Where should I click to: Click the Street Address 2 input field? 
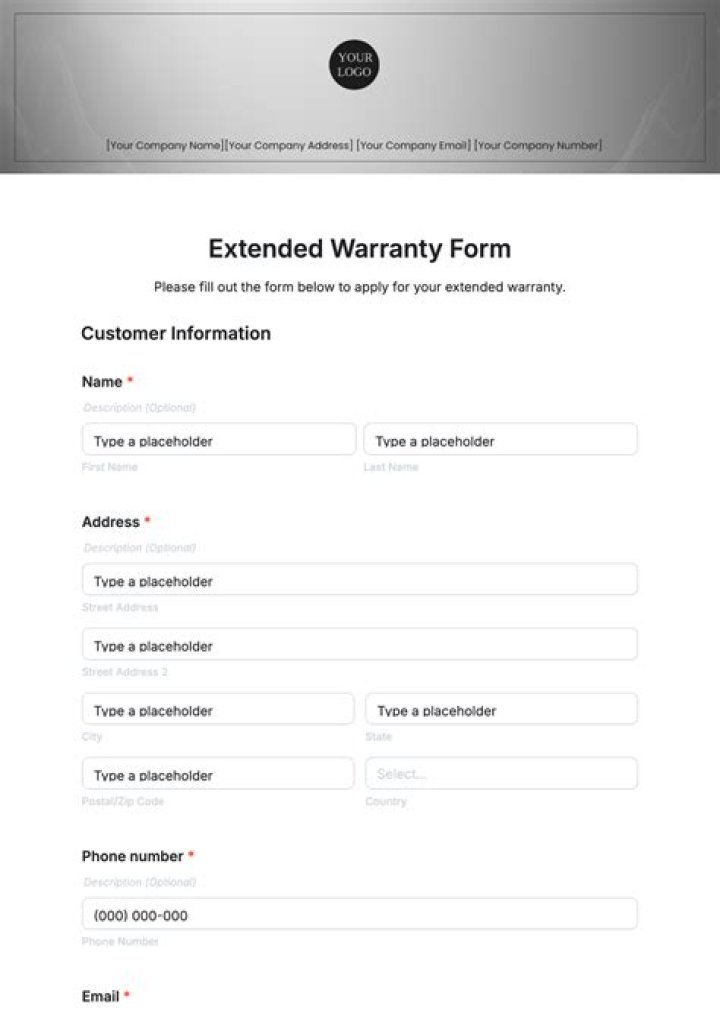pos(359,645)
